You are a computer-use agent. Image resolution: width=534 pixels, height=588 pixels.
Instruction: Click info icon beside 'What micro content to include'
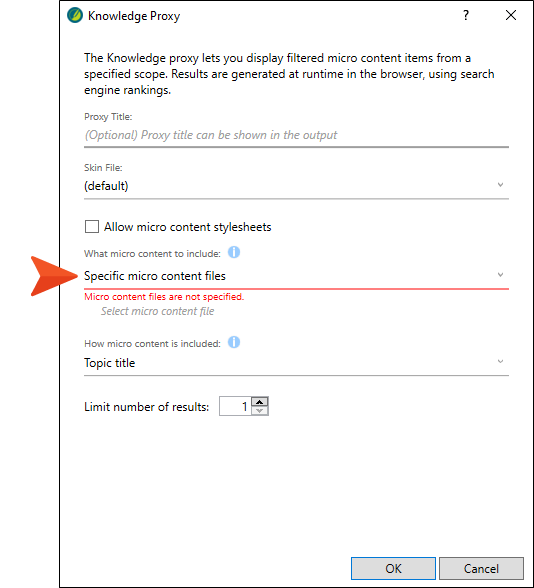click(x=234, y=252)
